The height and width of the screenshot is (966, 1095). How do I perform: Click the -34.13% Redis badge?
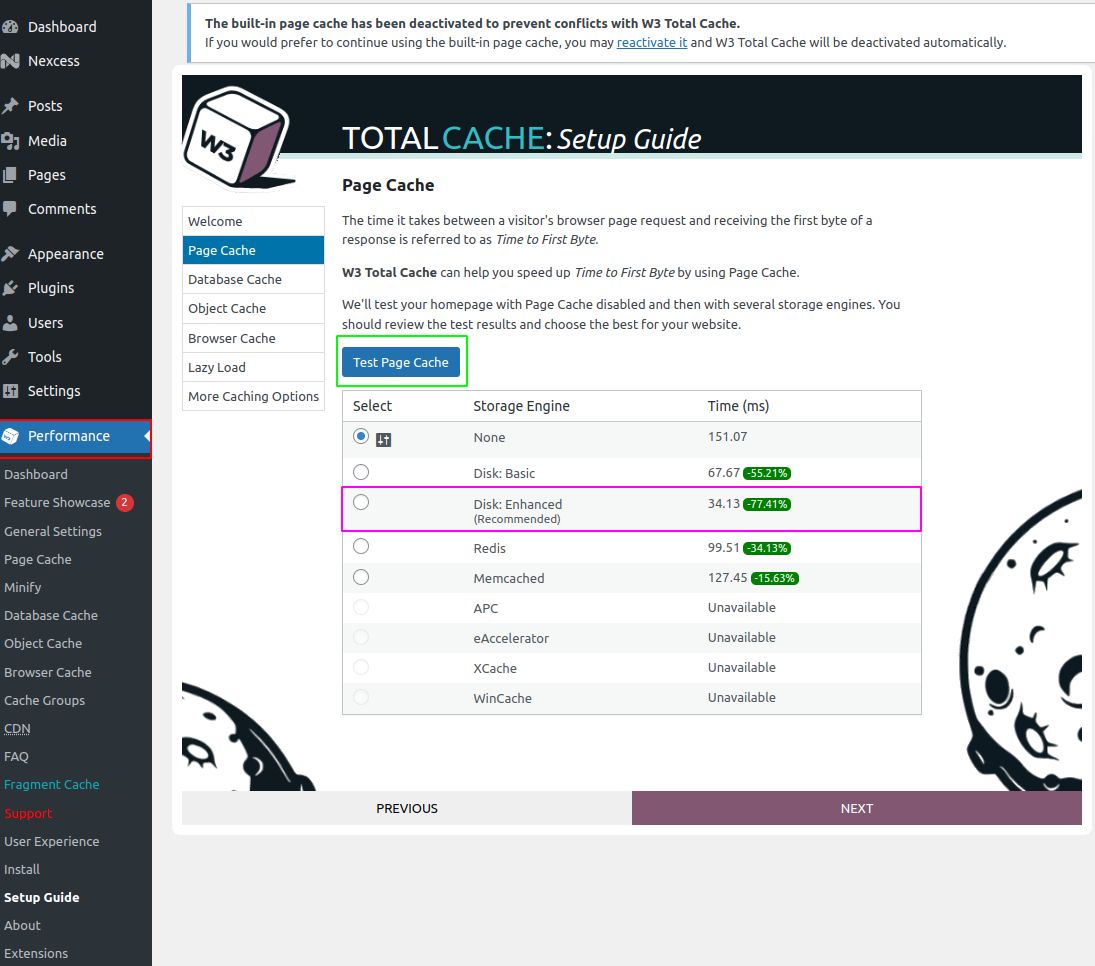(767, 548)
